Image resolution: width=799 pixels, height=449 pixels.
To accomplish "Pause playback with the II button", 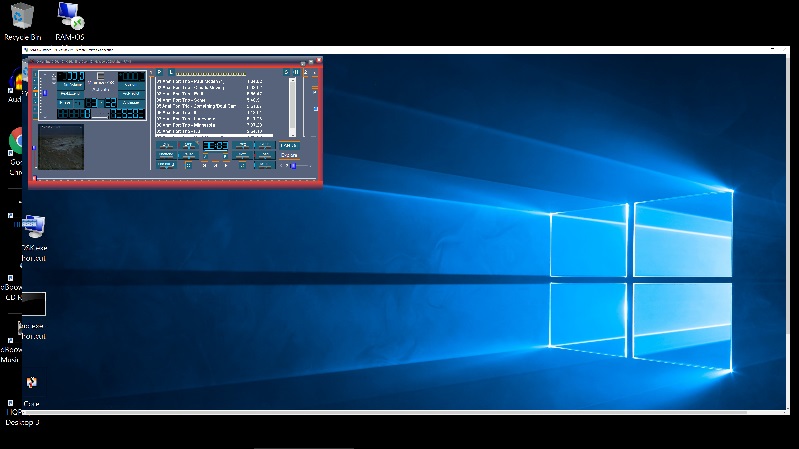I will click(x=296, y=72).
